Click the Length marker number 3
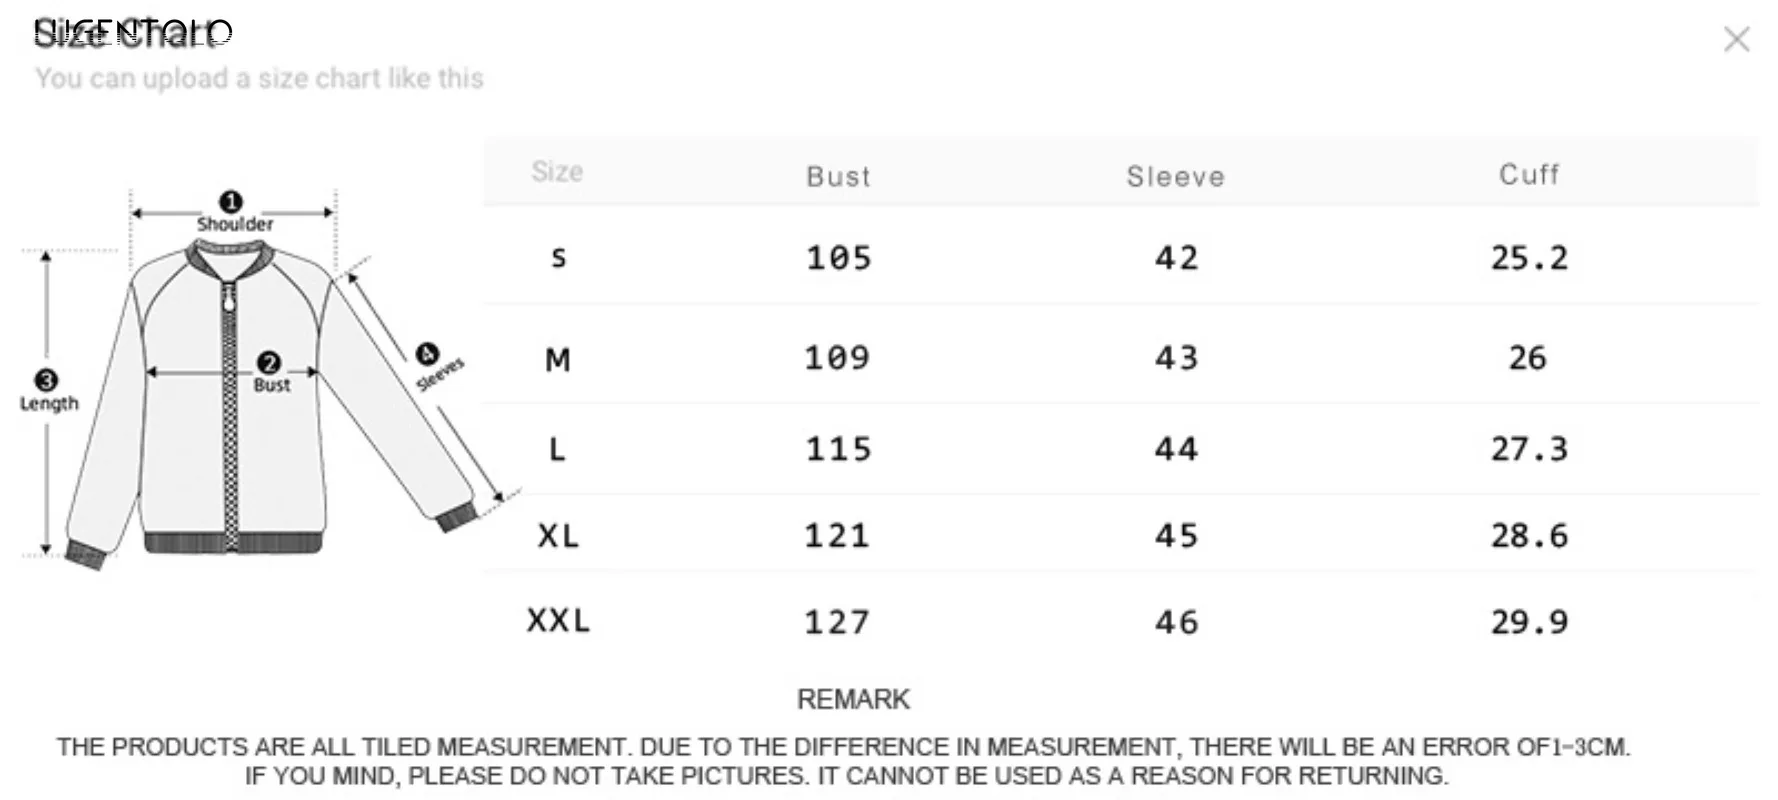The height and width of the screenshot is (800, 1778). [x=46, y=380]
